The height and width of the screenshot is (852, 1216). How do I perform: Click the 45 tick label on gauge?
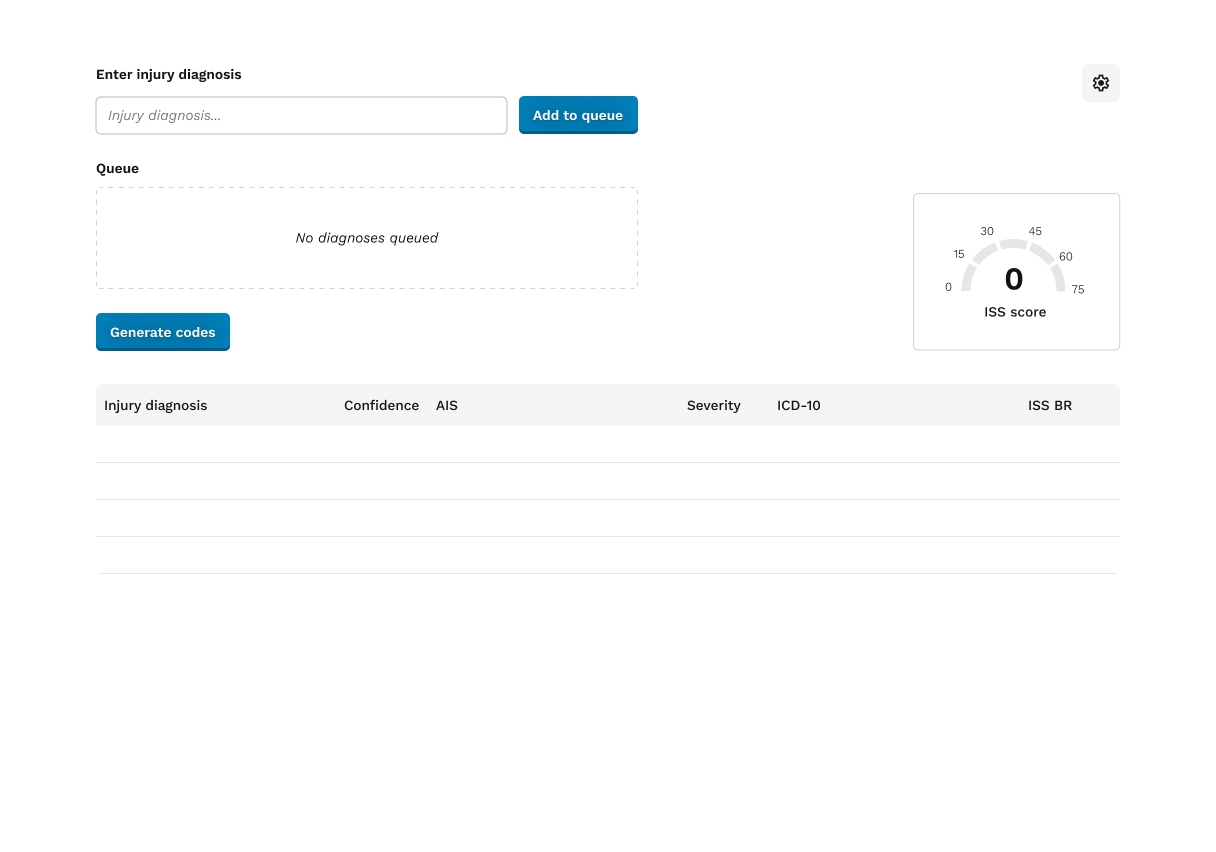tap(1035, 231)
